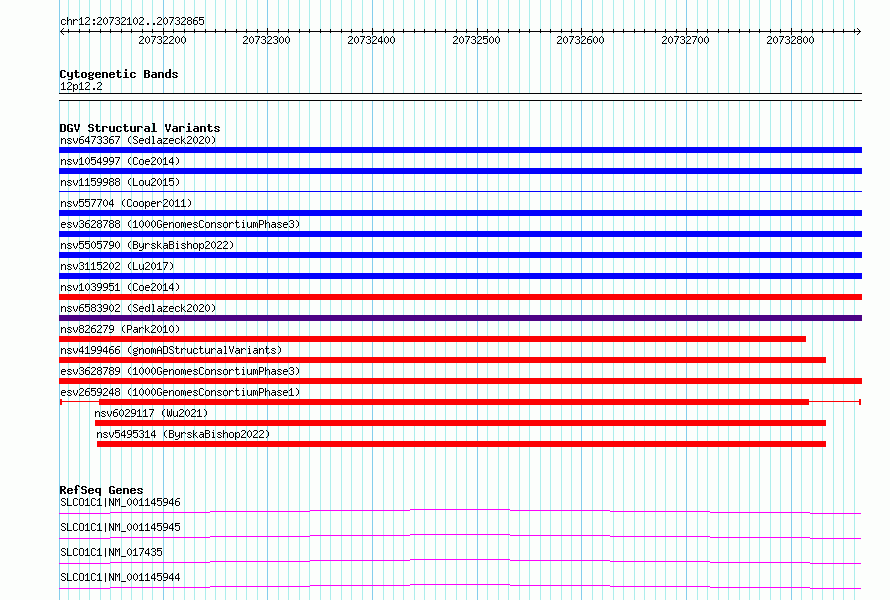Click the RefSeq Genes track title
Viewport: 890px width, 600px height.
pos(101,490)
